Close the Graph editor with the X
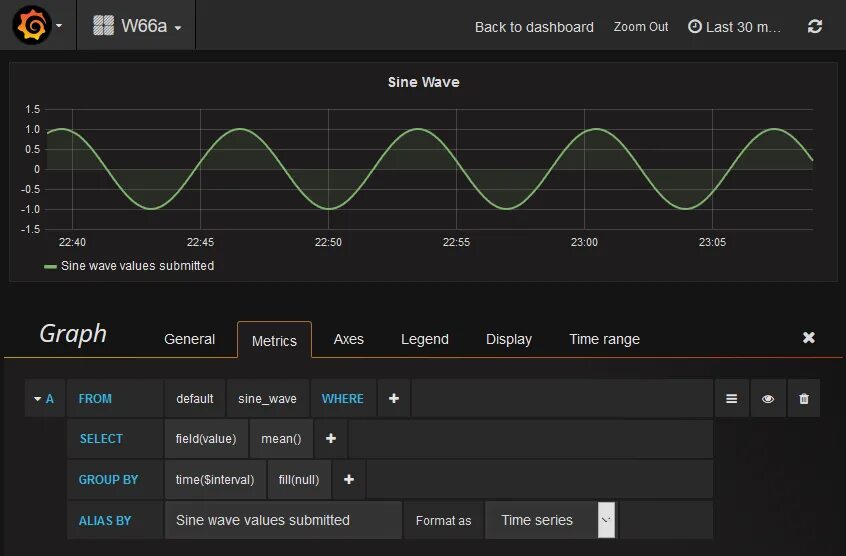This screenshot has height=556, width=846. pos(809,338)
